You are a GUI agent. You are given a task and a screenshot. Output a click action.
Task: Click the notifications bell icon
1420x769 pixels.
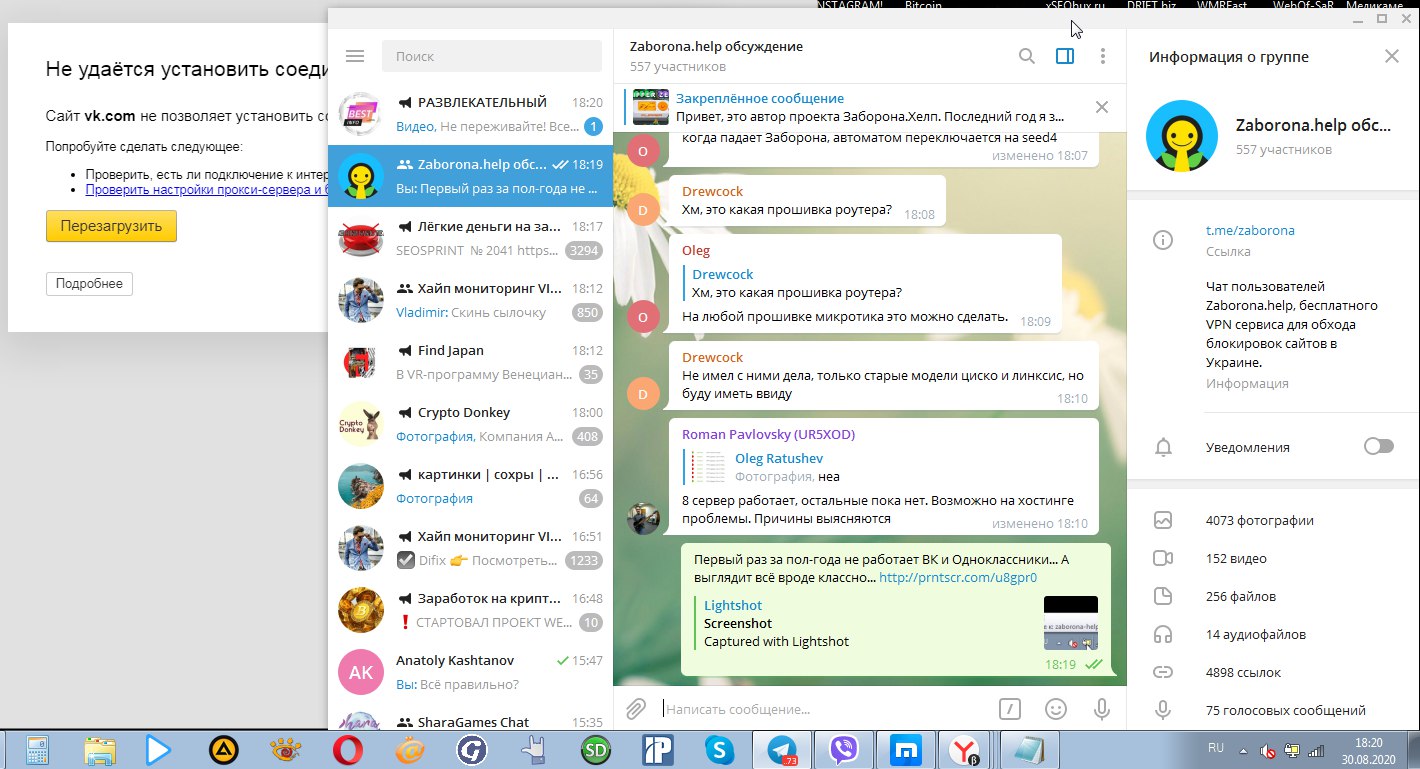[1163, 447]
